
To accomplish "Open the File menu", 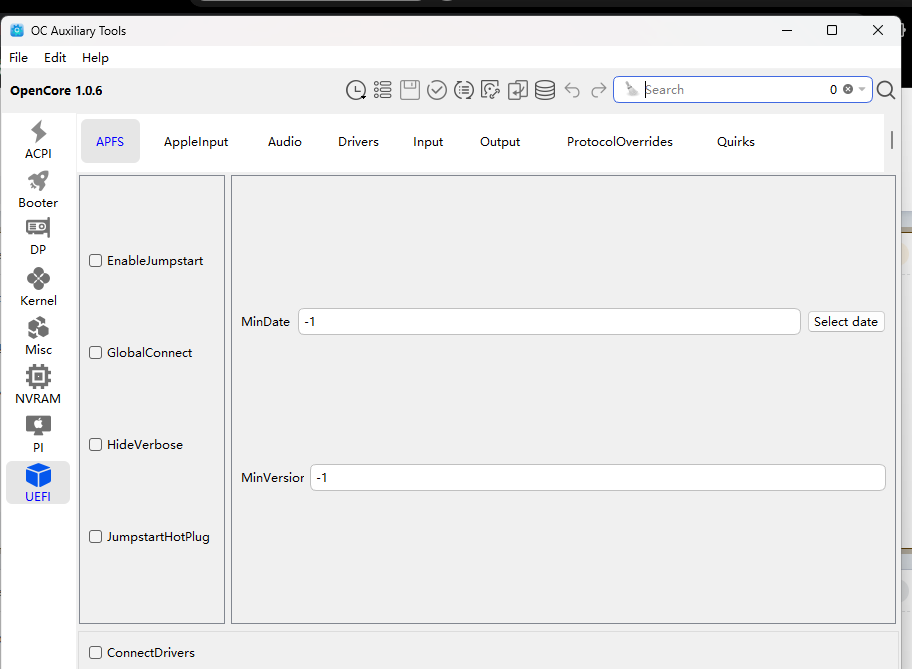I will pos(19,58).
